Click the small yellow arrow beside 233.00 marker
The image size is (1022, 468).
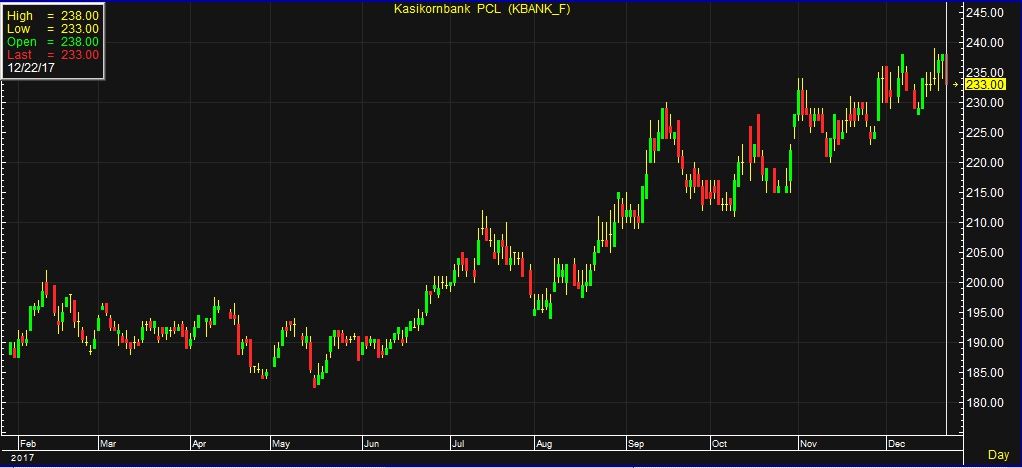pos(956,85)
